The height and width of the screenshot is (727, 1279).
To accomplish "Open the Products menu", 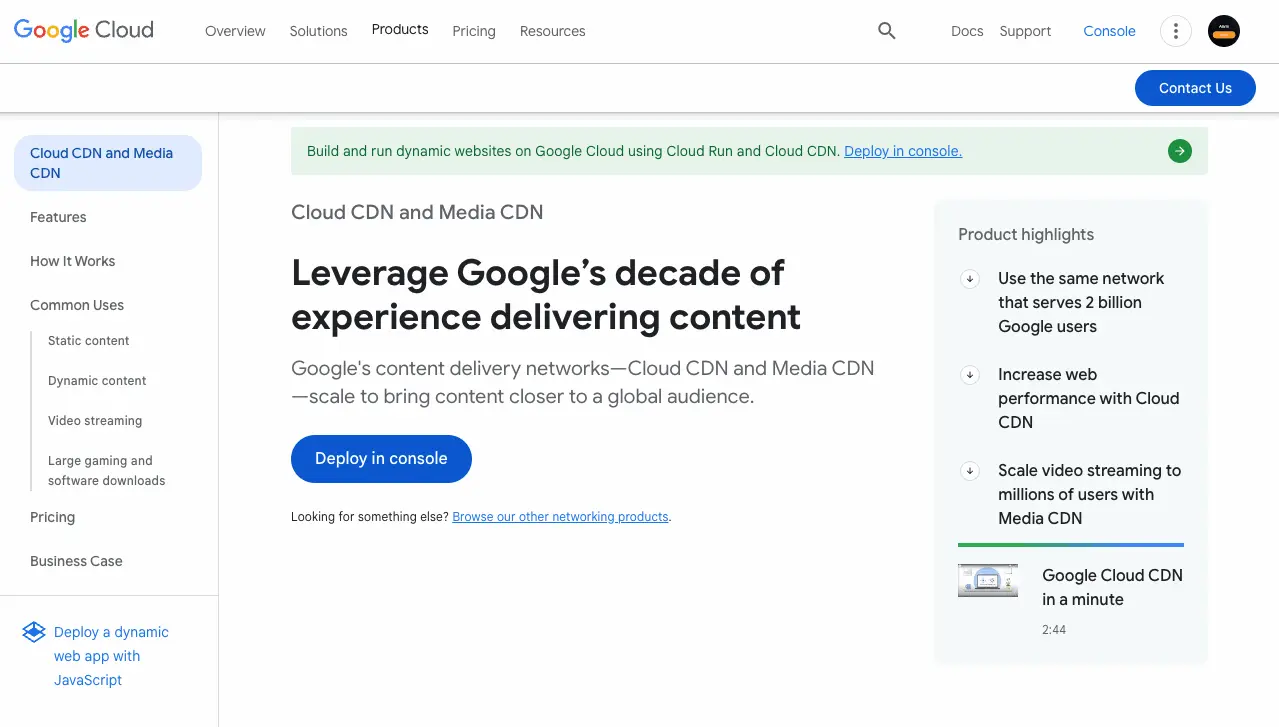I will (400, 30).
